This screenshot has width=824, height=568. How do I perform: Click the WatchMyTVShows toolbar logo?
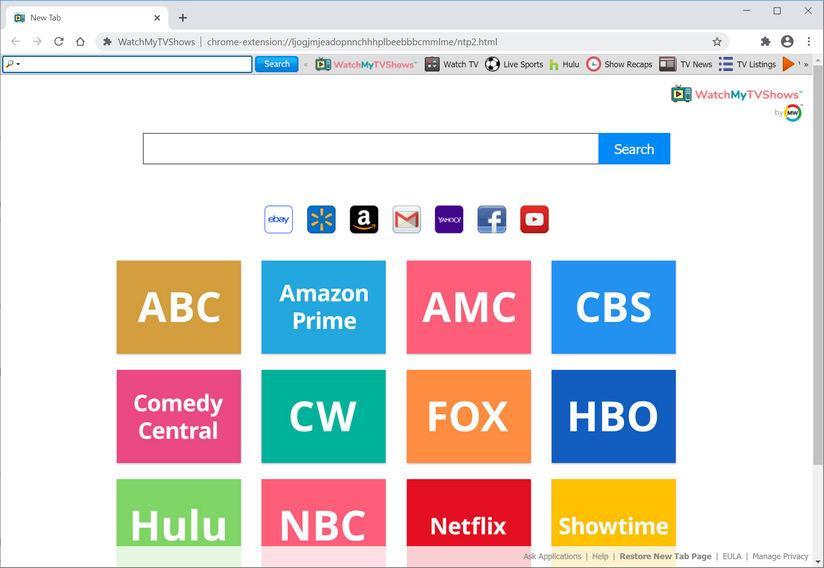(x=366, y=64)
